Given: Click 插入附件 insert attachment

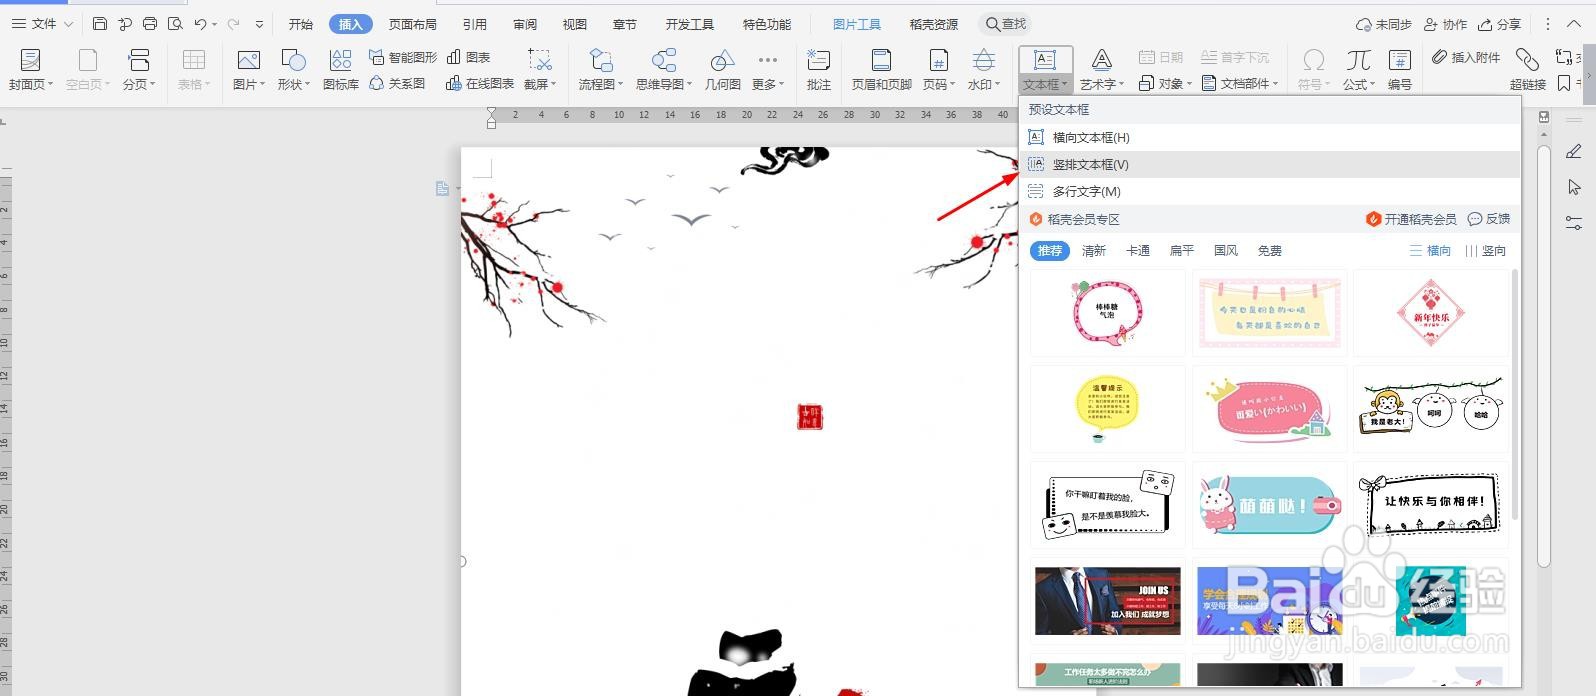Looking at the screenshot, I should [1466, 58].
